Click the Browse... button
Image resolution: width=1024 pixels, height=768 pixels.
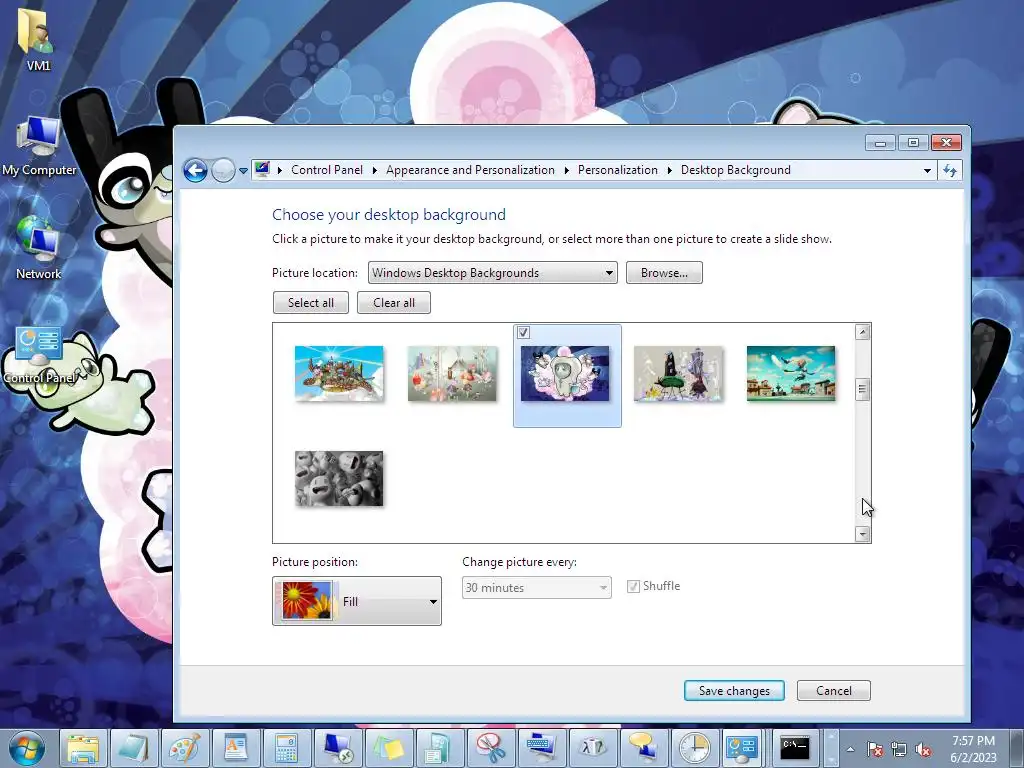click(x=664, y=272)
